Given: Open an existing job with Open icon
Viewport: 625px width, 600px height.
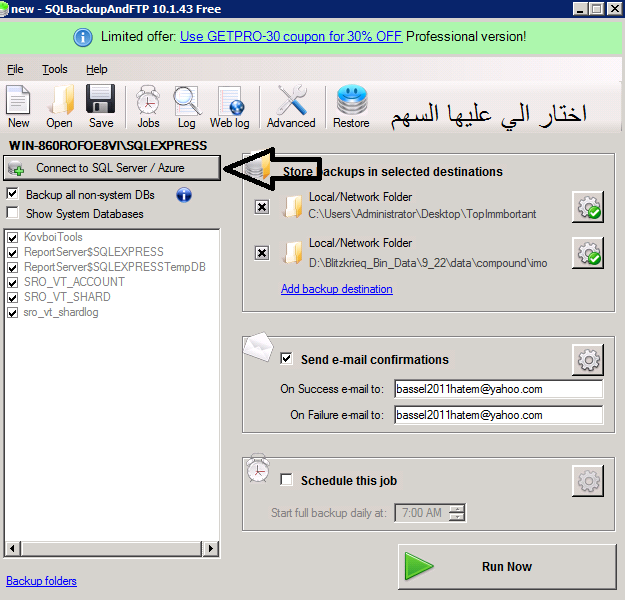Looking at the screenshot, I should tap(60, 106).
